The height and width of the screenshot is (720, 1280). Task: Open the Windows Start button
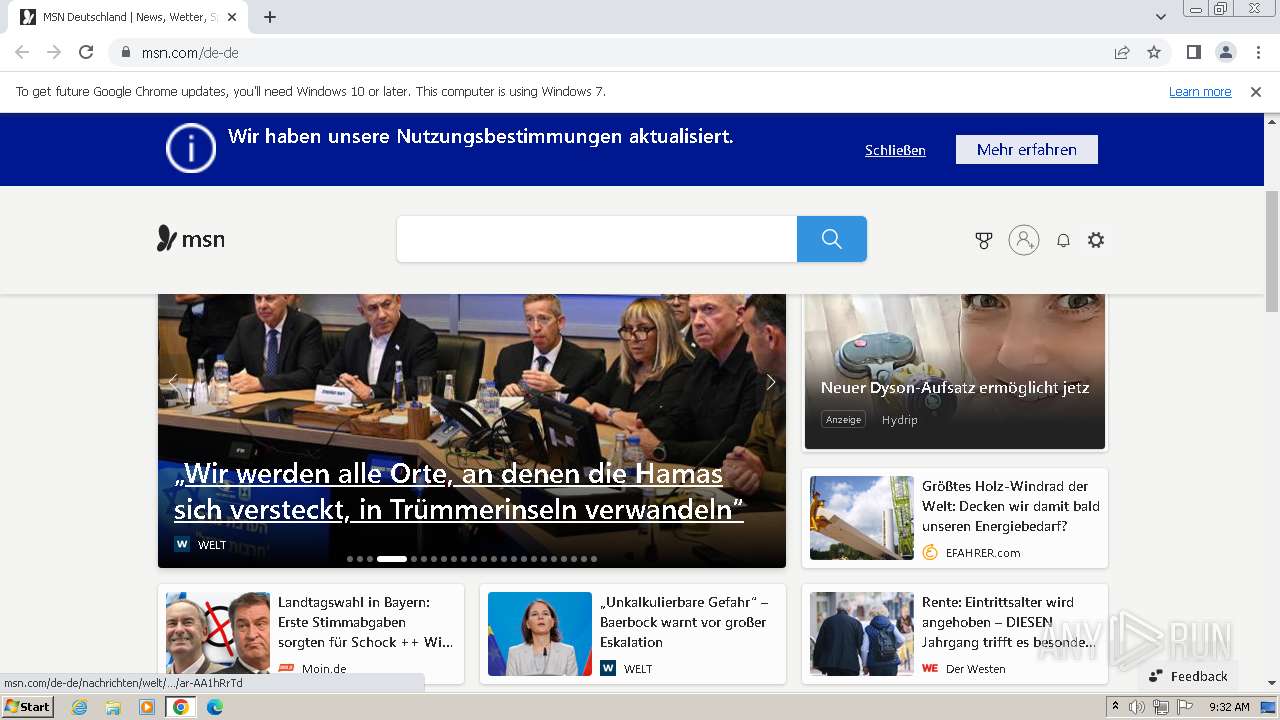coord(28,707)
